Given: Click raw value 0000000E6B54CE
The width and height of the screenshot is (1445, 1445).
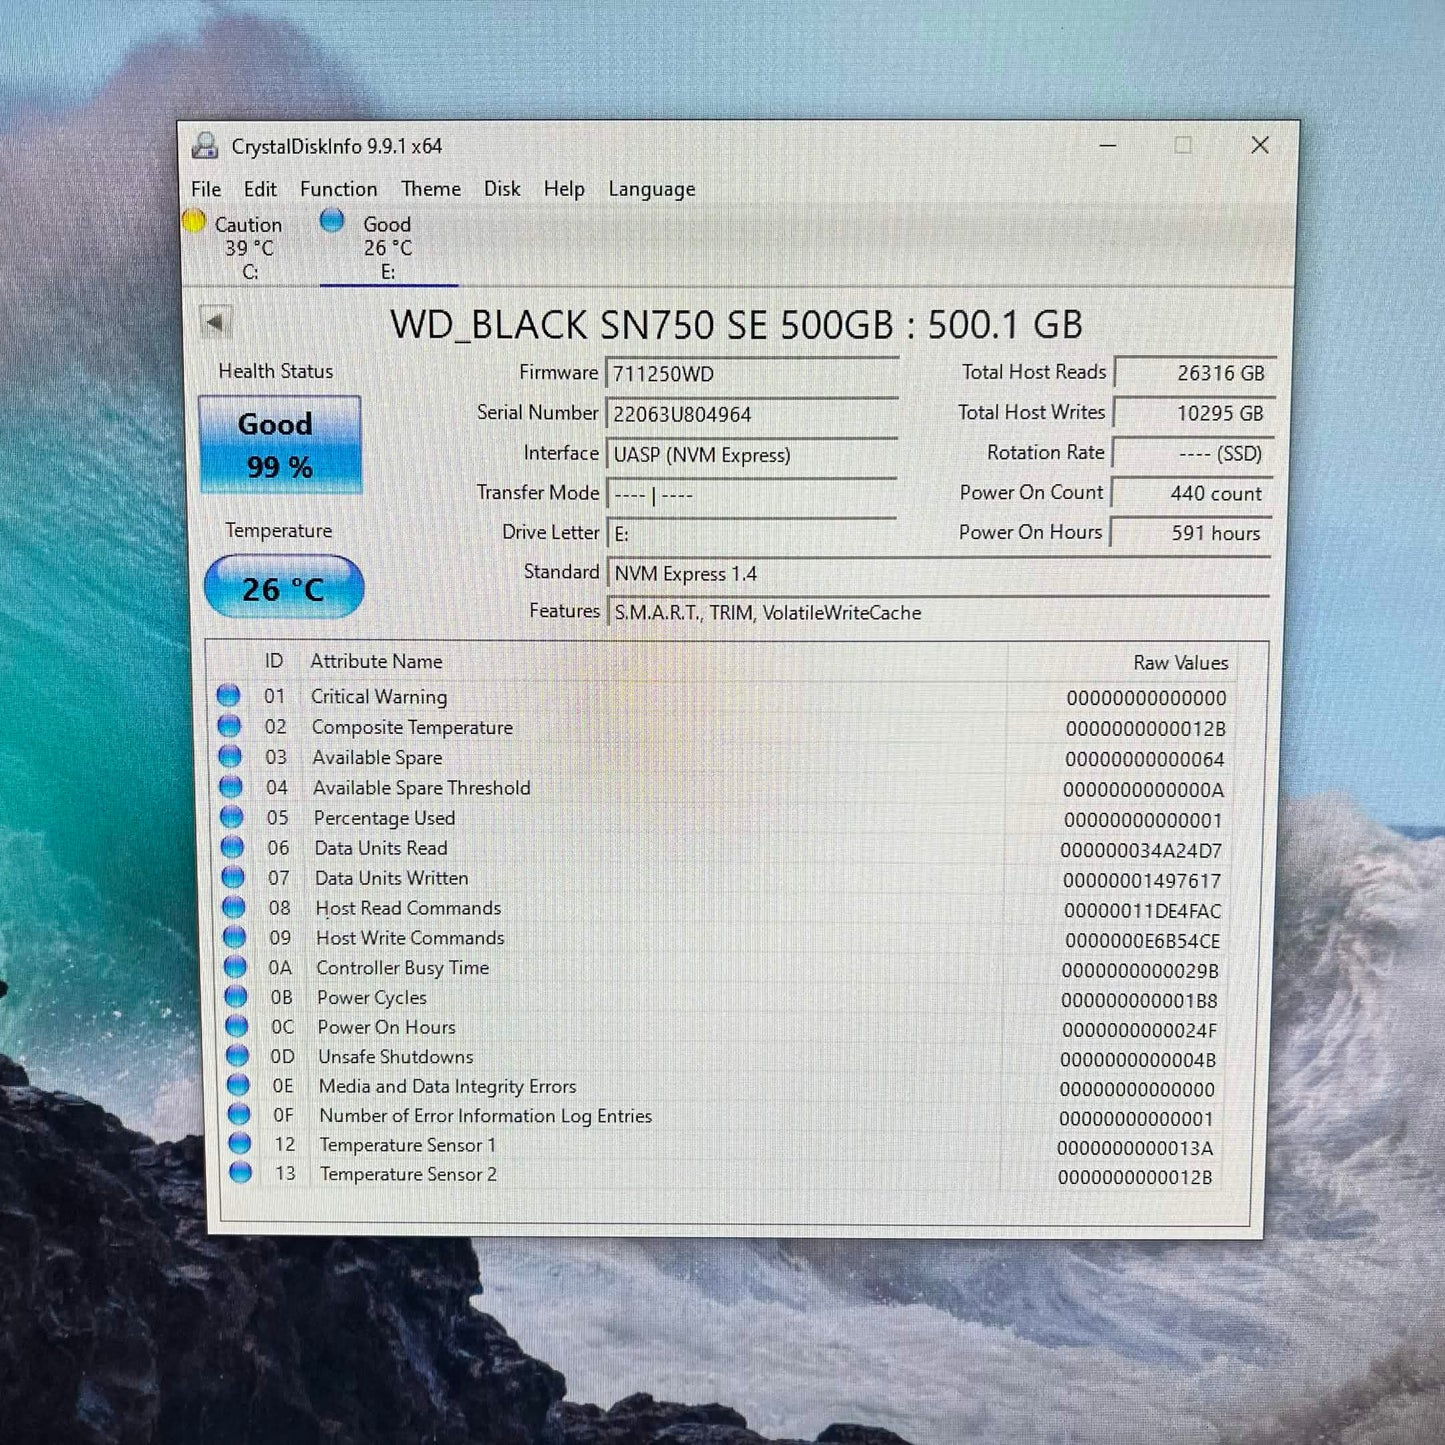Looking at the screenshot, I should tap(1142, 940).
